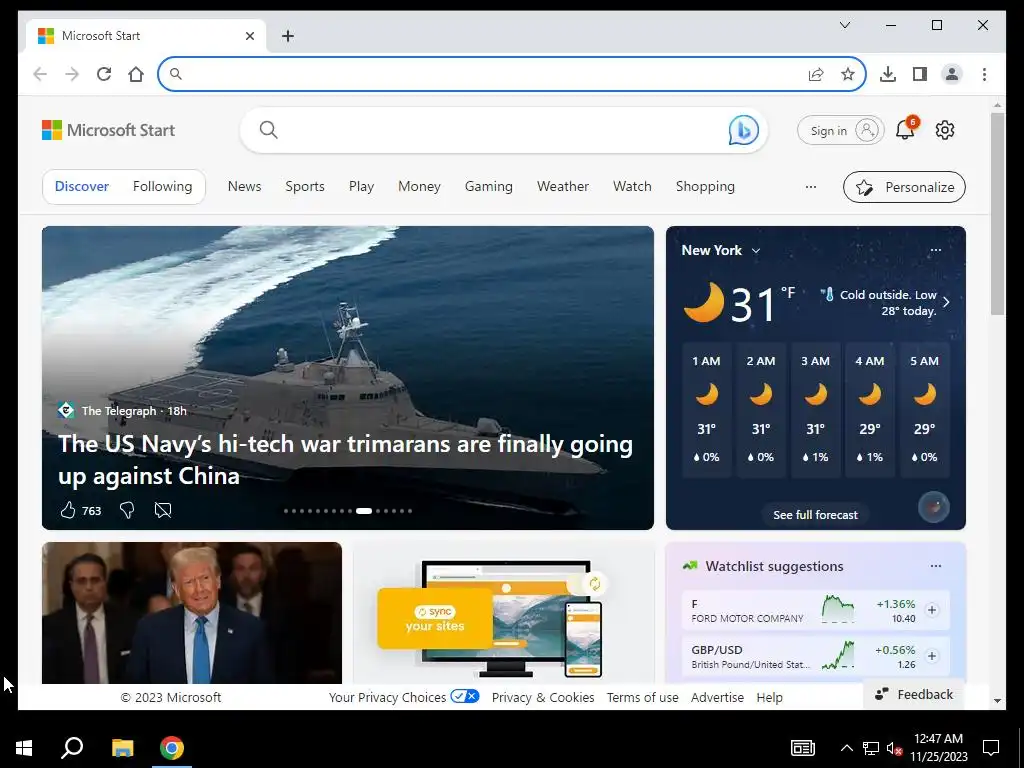Viewport: 1024px width, 768px height.
Task: Expand New York location dropdown
Action: pyautogui.click(x=756, y=251)
